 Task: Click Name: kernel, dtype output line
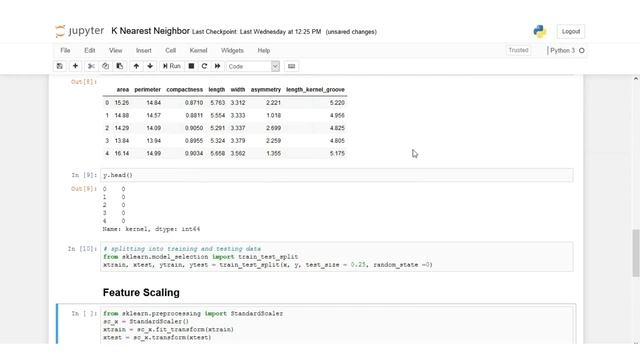coord(151,229)
